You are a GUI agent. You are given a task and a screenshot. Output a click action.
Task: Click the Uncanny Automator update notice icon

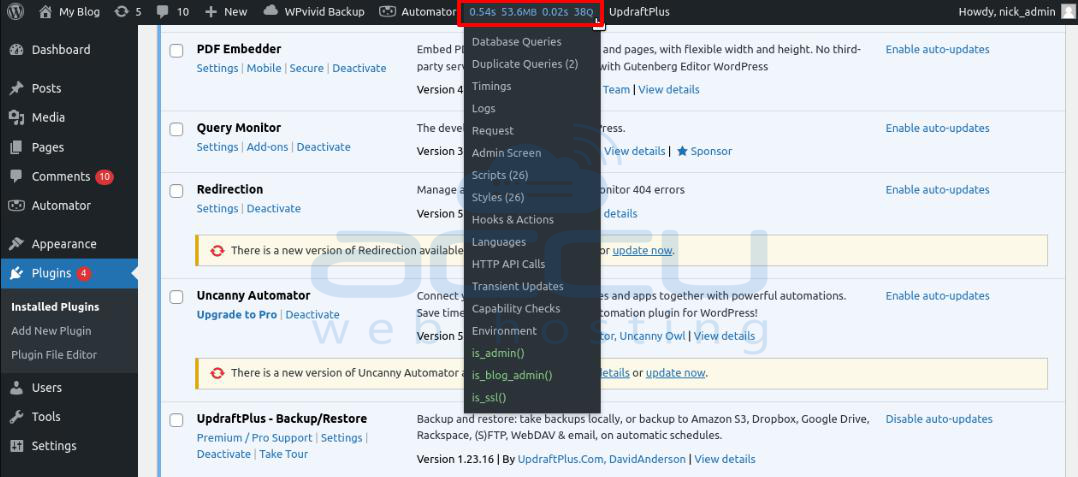click(217, 373)
